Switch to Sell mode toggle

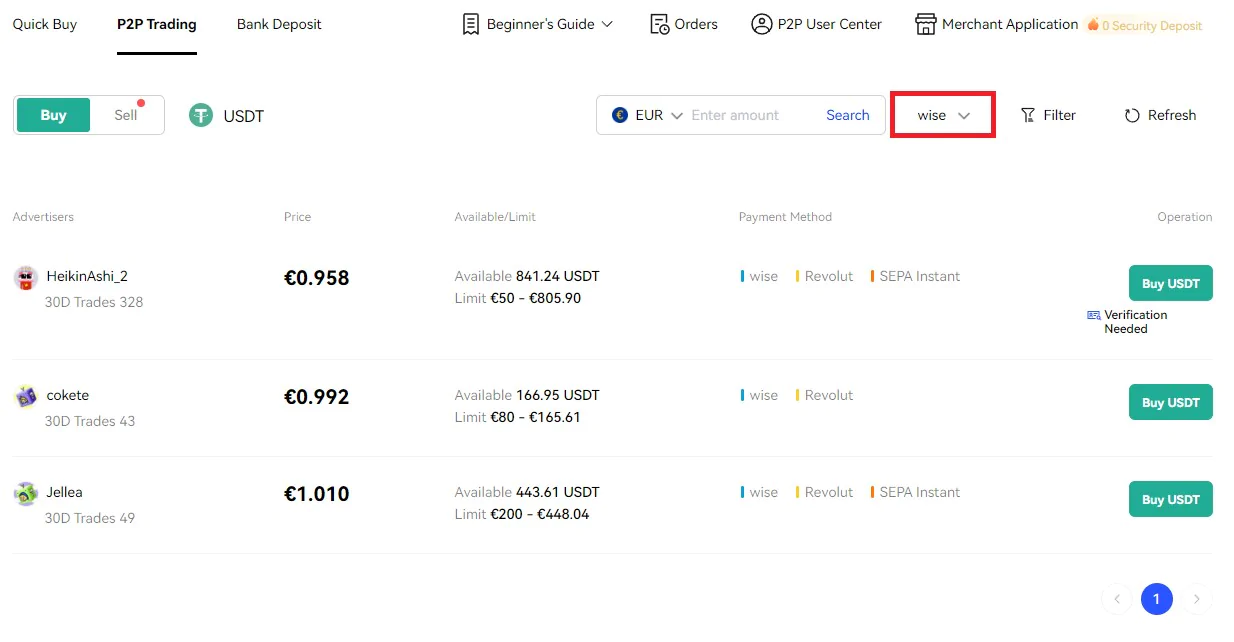[x=126, y=115]
